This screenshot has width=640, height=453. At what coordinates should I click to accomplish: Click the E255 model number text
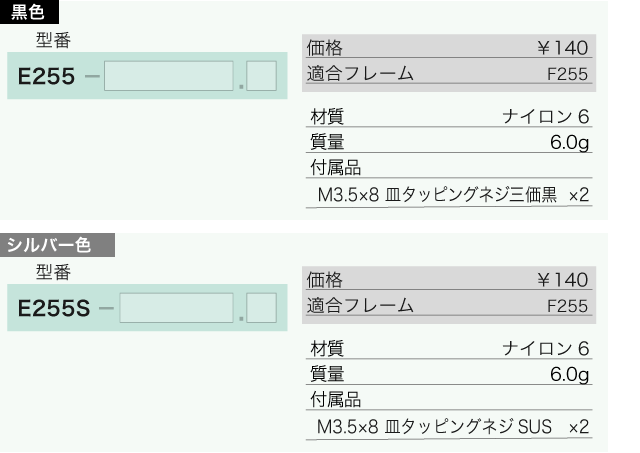click(x=48, y=77)
